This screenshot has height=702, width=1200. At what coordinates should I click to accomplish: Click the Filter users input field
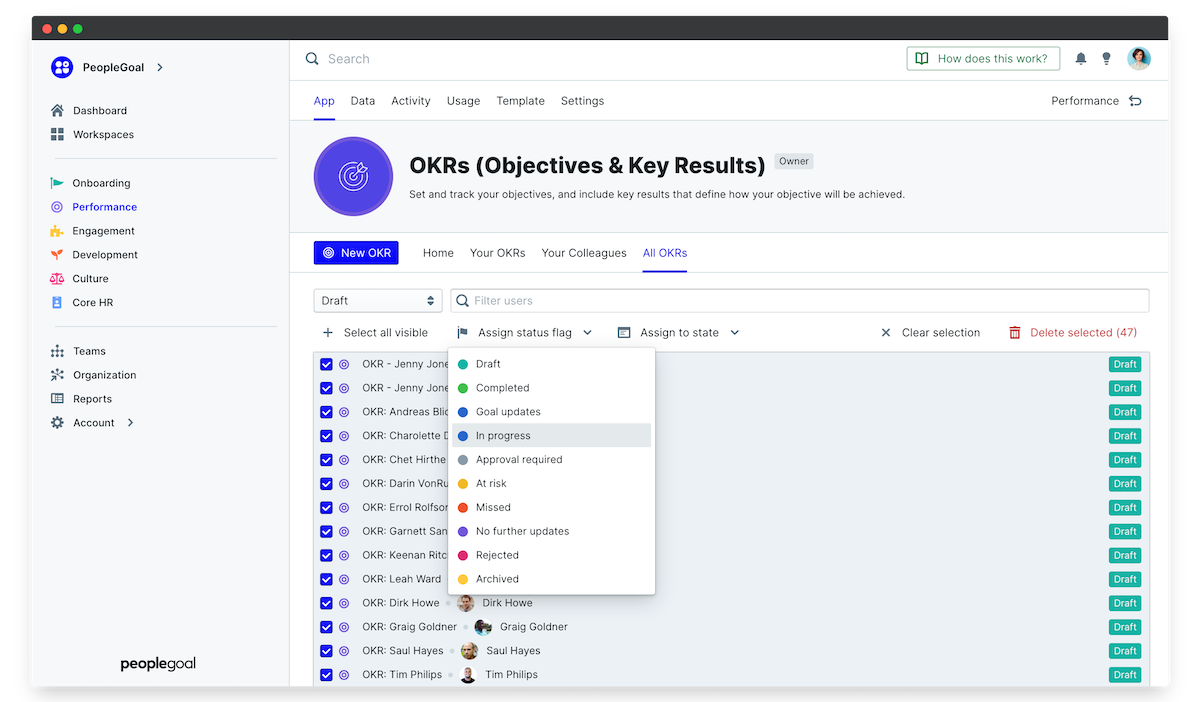point(800,301)
